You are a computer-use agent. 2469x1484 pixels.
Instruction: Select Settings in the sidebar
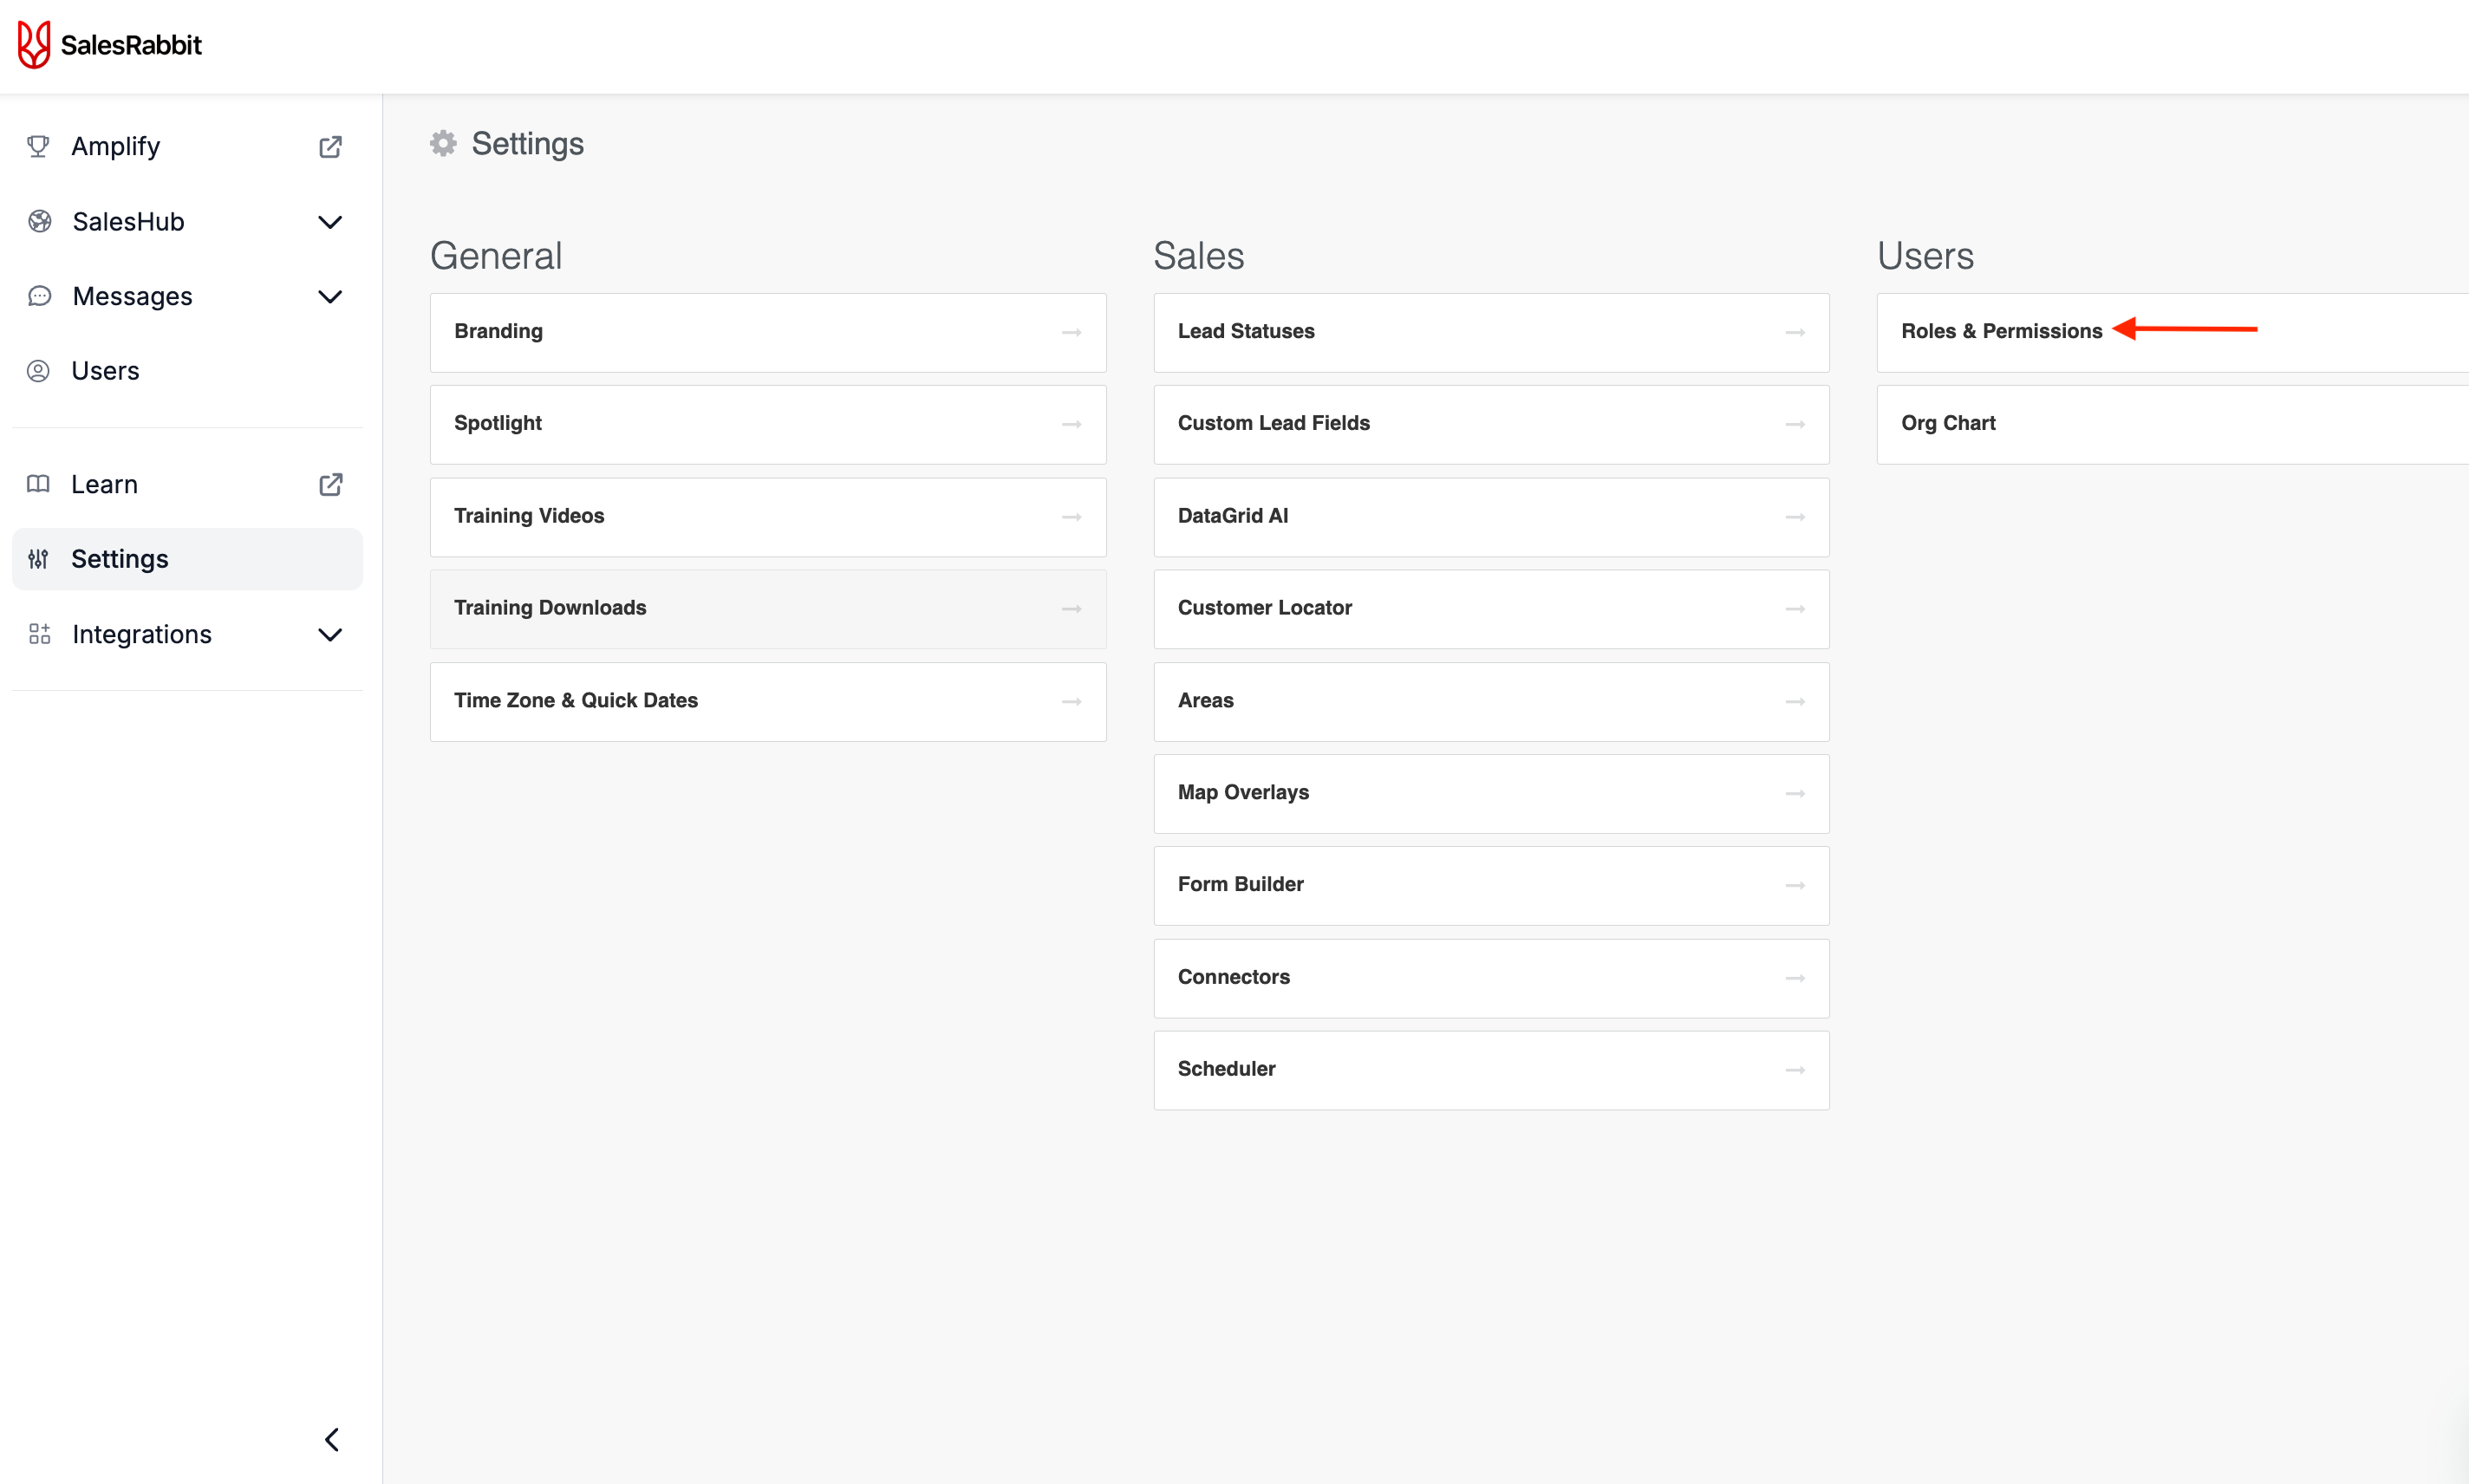[187, 559]
